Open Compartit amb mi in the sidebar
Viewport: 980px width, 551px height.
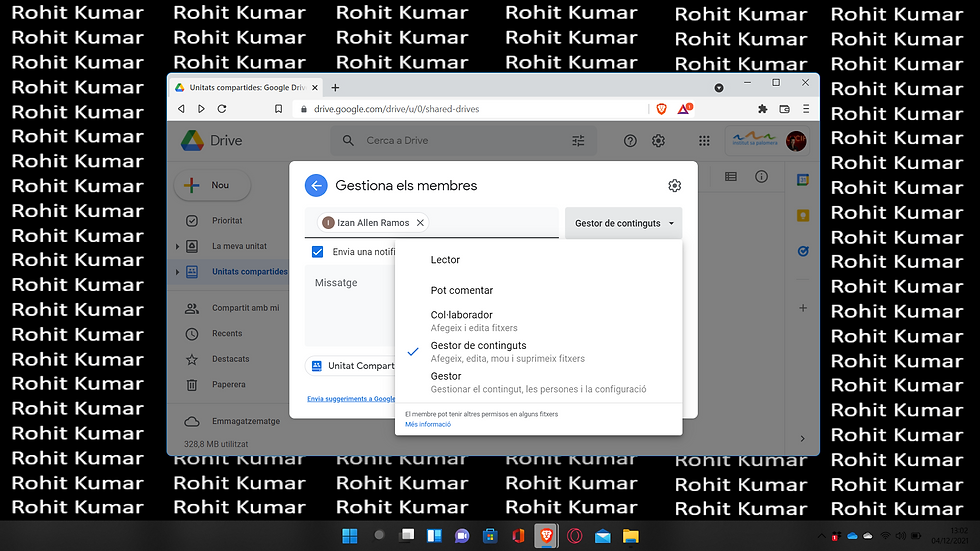tap(245, 308)
